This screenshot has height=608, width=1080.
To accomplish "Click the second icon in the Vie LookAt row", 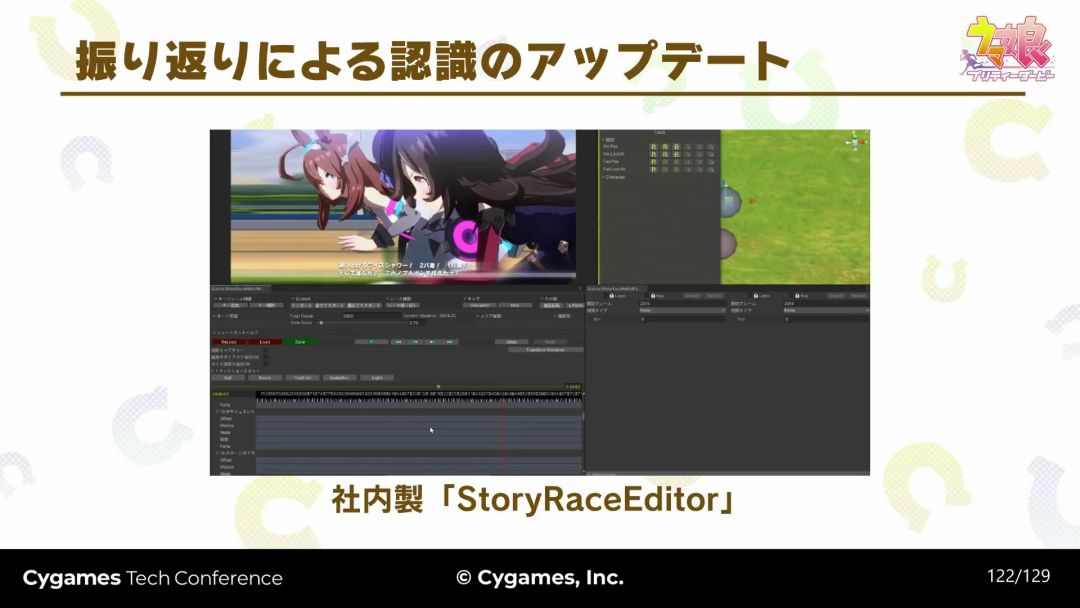I will pyautogui.click(x=664, y=154).
